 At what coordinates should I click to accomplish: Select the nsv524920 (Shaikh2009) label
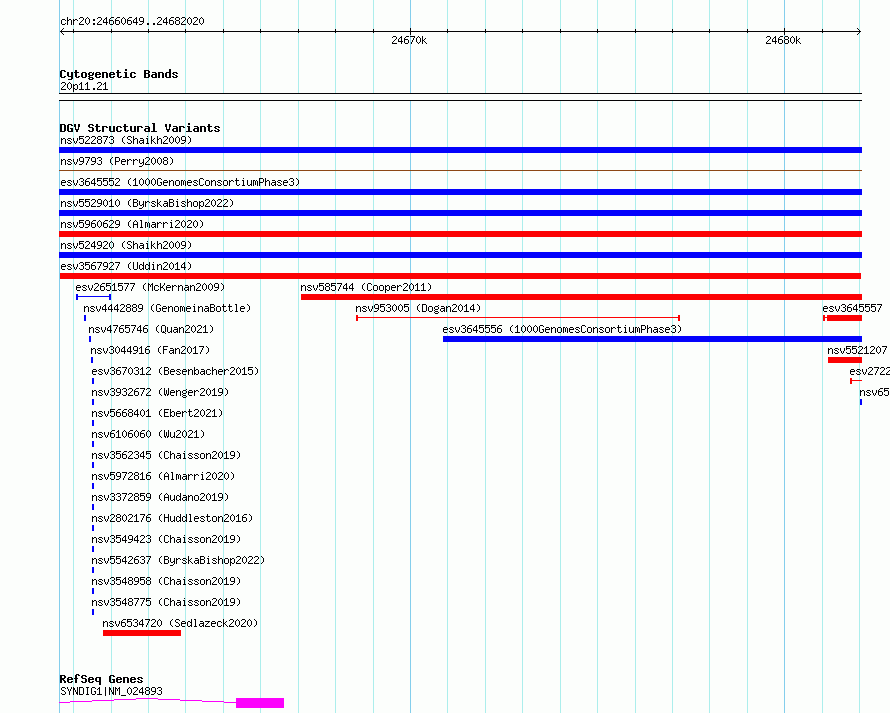click(x=126, y=245)
